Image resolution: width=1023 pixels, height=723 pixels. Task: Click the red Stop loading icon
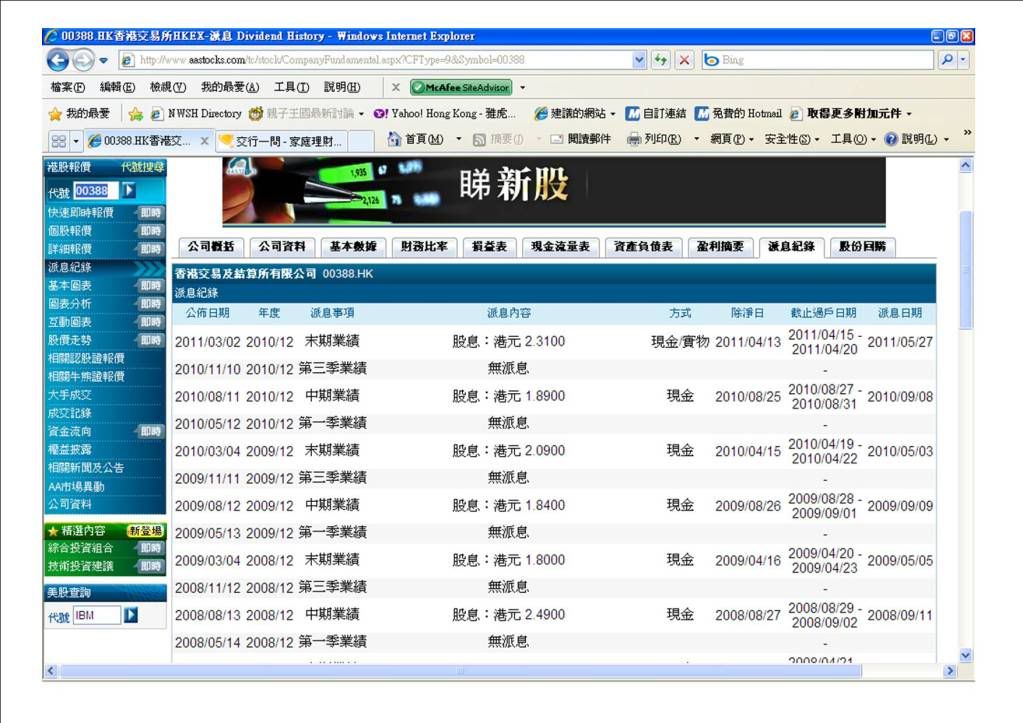[x=685, y=60]
